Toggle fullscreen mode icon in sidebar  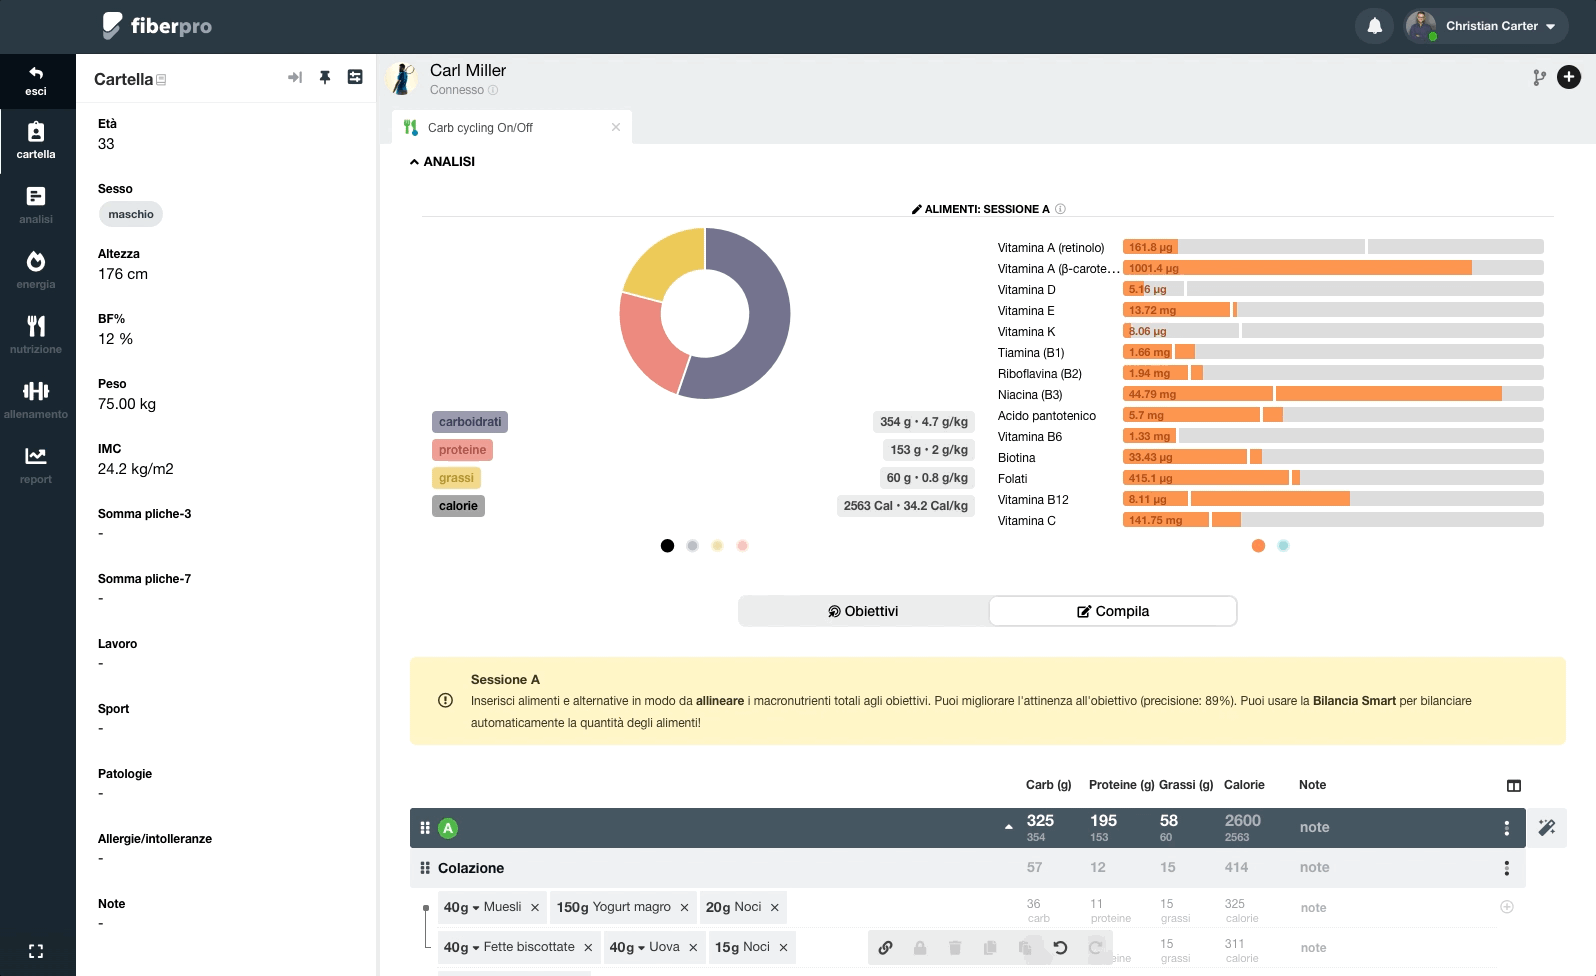tap(36, 951)
